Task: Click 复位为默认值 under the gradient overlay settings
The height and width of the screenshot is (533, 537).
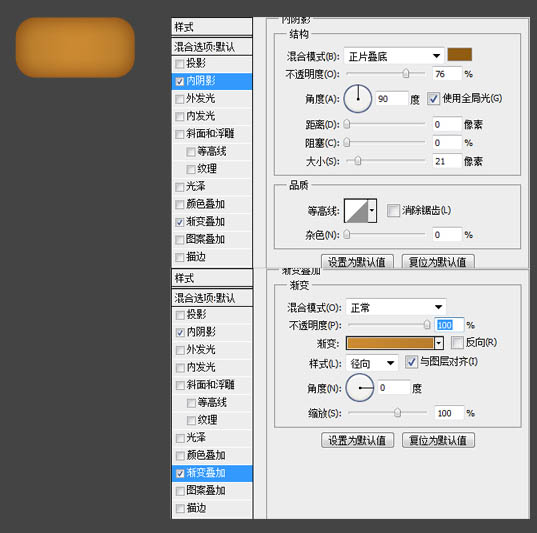Action: (438, 440)
